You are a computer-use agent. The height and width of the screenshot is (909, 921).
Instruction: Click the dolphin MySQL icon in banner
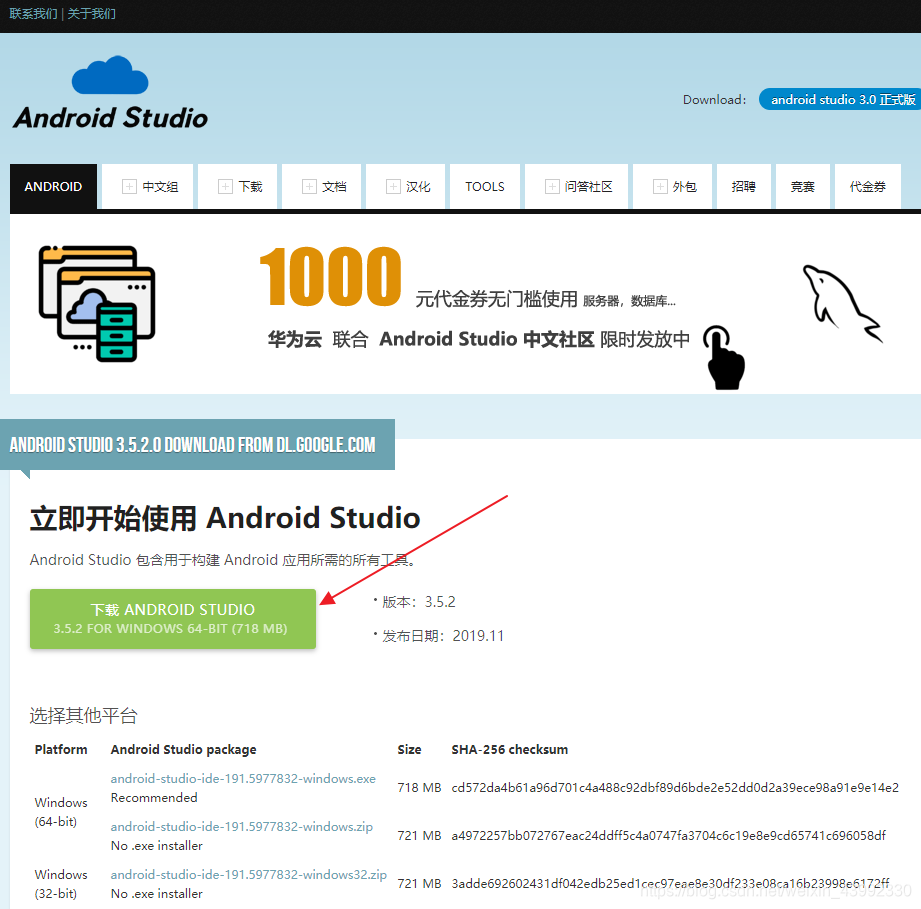point(842,302)
